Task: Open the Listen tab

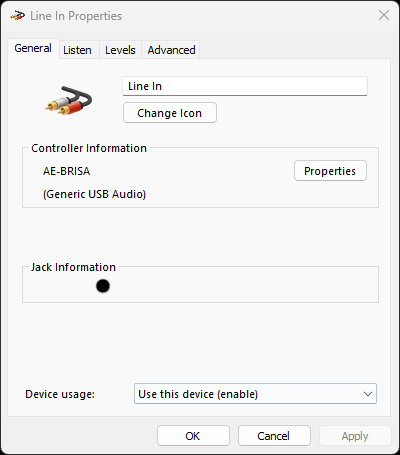Action: 77,50
